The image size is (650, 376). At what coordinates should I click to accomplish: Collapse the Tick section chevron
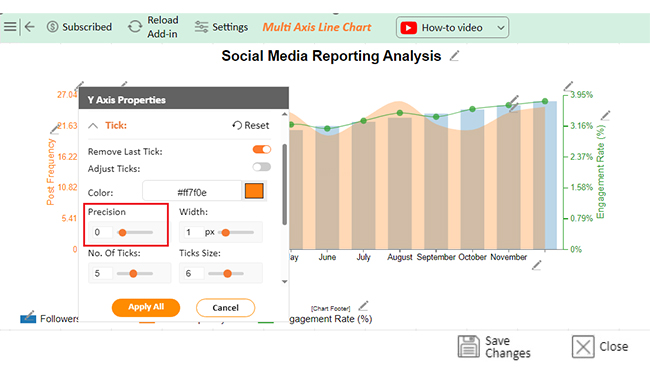(93, 126)
